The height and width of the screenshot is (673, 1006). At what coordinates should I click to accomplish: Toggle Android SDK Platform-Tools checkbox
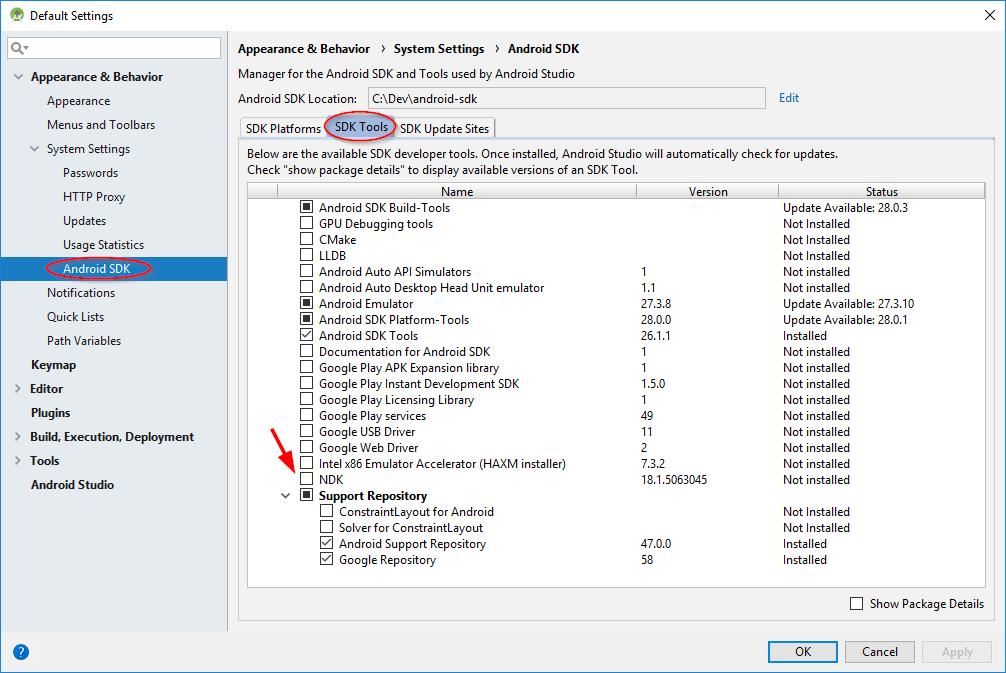(x=306, y=319)
